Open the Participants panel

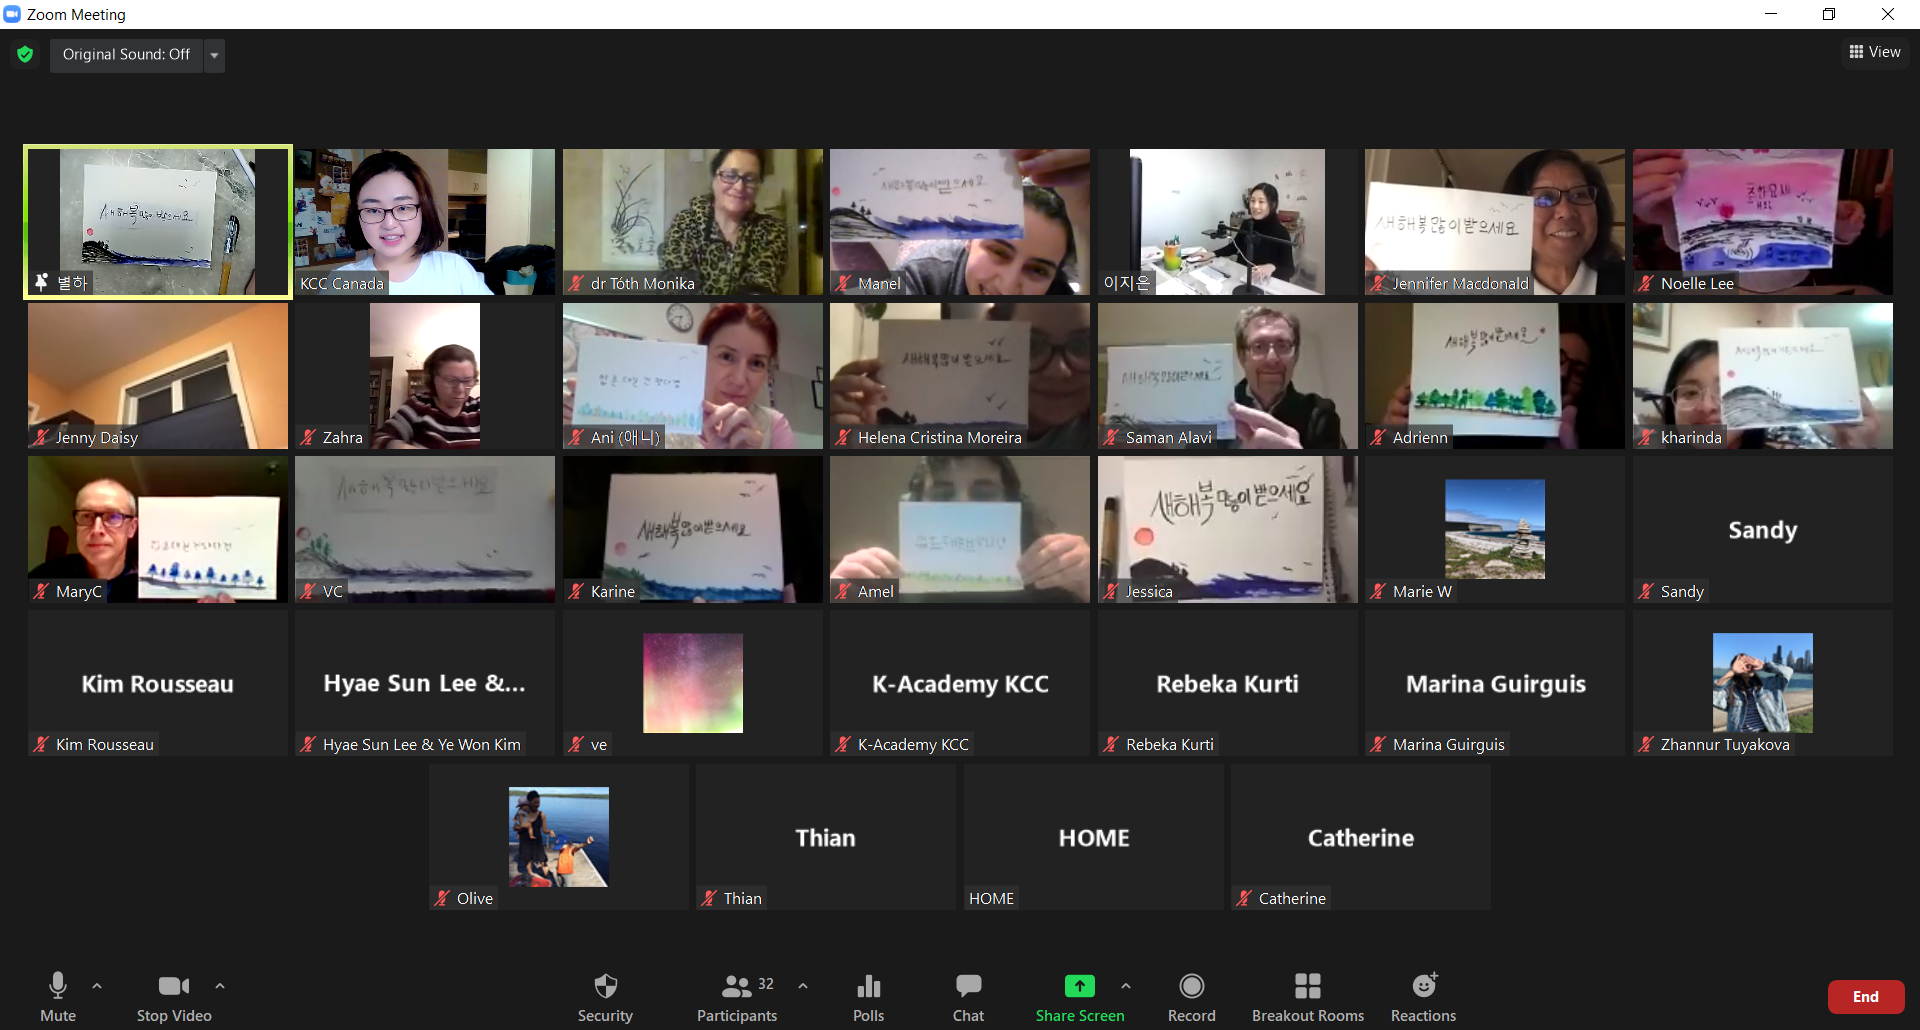coord(737,997)
